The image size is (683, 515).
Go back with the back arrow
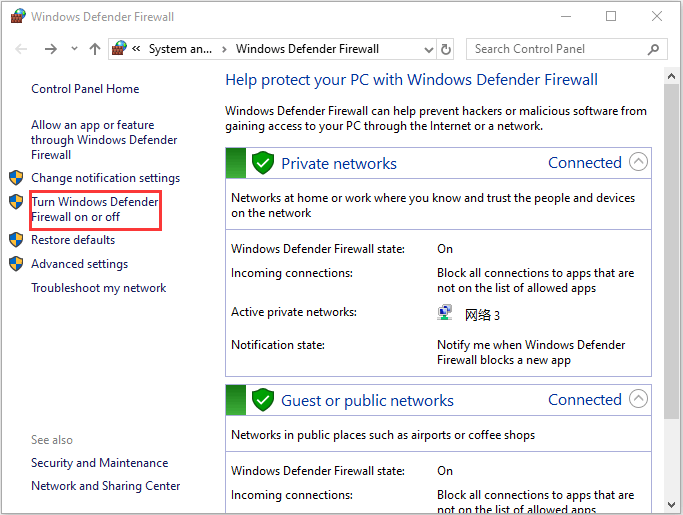pos(21,49)
